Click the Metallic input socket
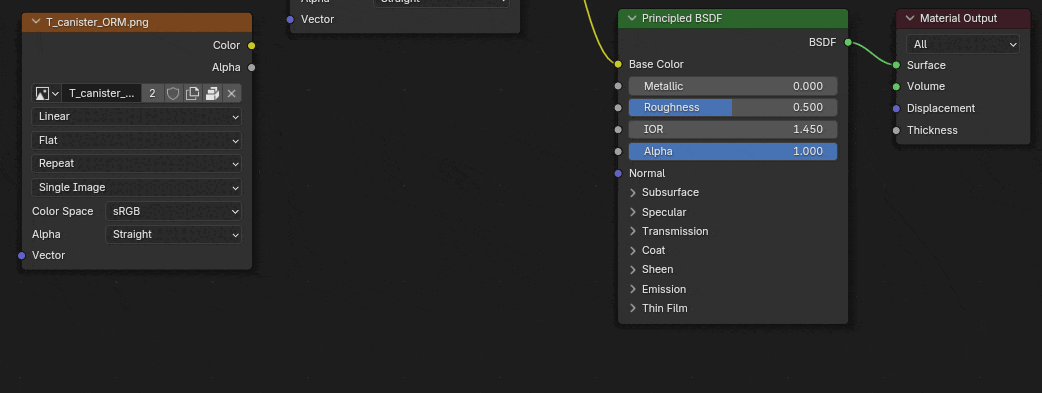The width and height of the screenshot is (1042, 393). pos(618,86)
